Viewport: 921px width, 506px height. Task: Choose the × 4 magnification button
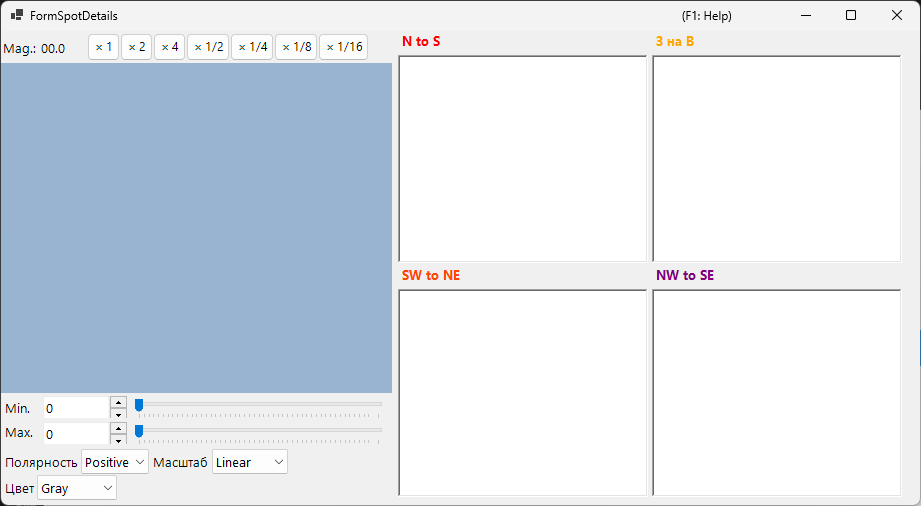tap(169, 47)
